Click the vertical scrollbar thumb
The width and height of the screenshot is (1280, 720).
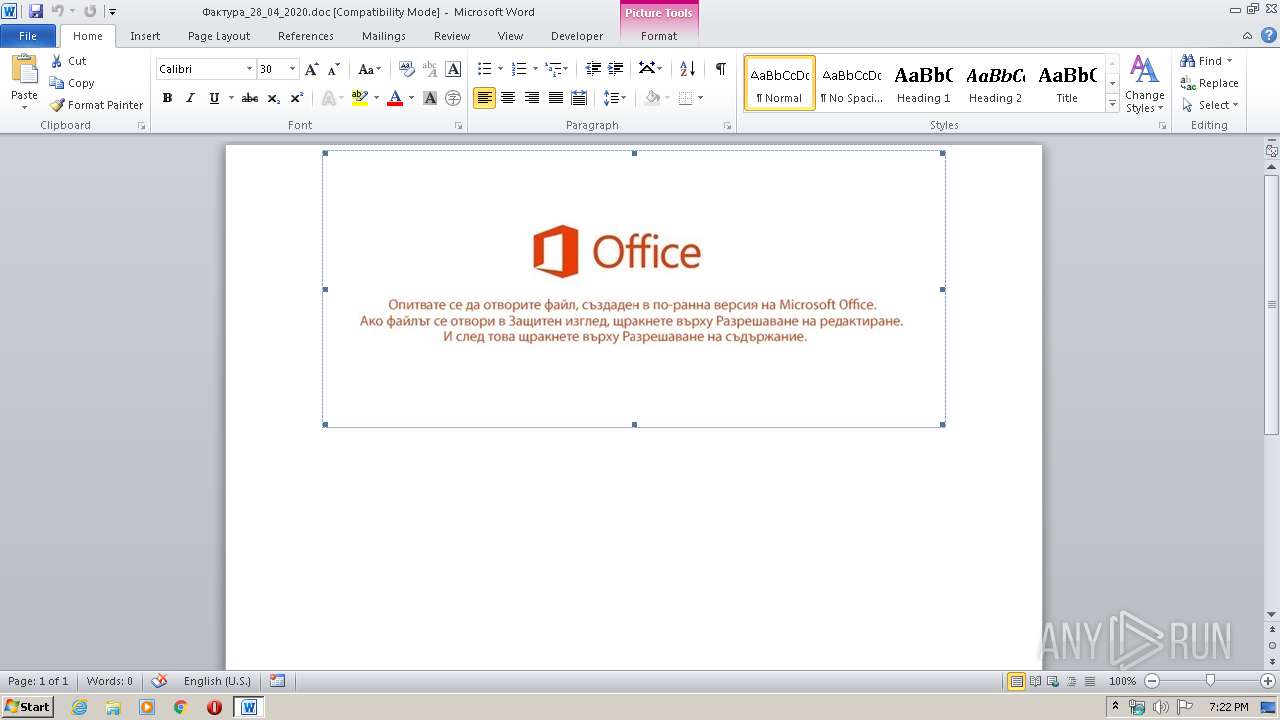click(x=1271, y=305)
